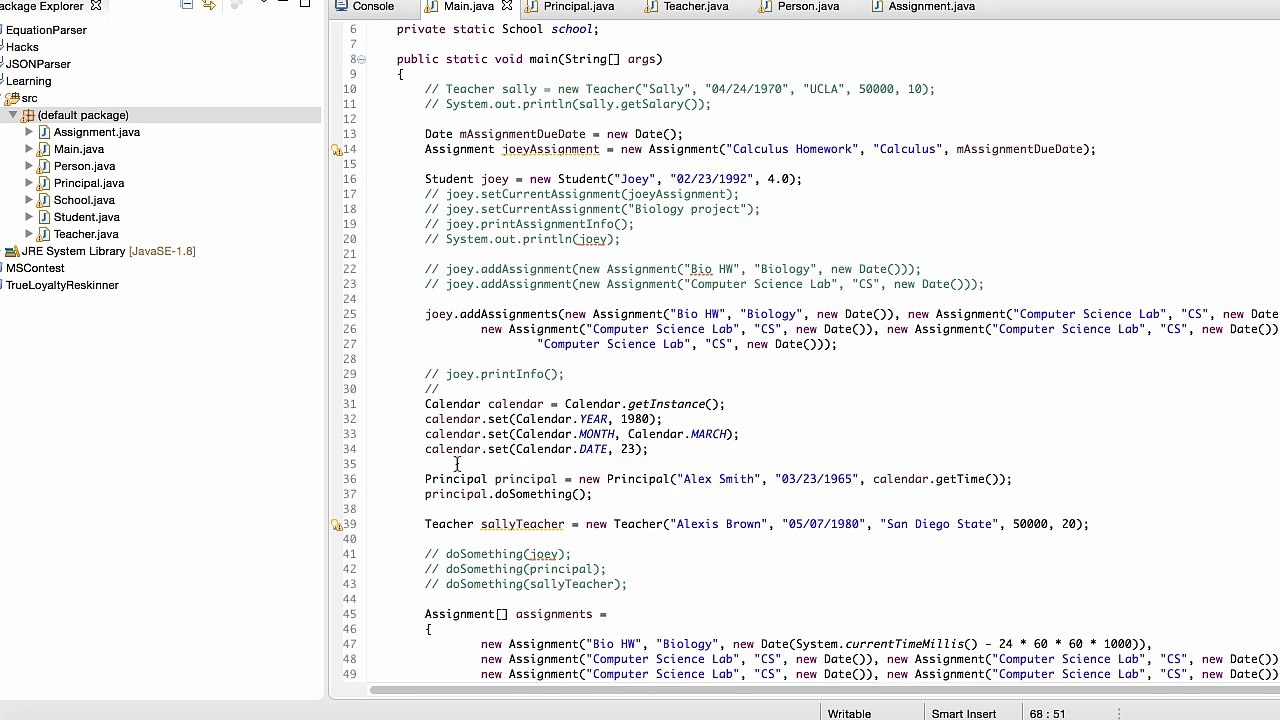Click the default package icon

pos(28,115)
